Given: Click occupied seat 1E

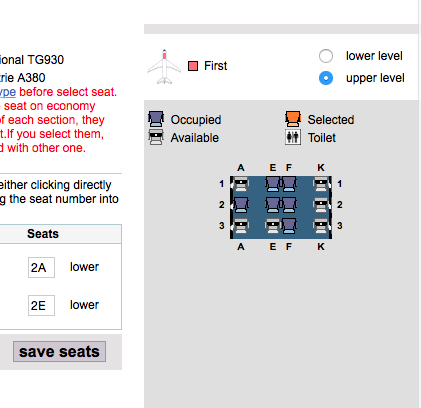Looking at the screenshot, I should click(273, 184).
